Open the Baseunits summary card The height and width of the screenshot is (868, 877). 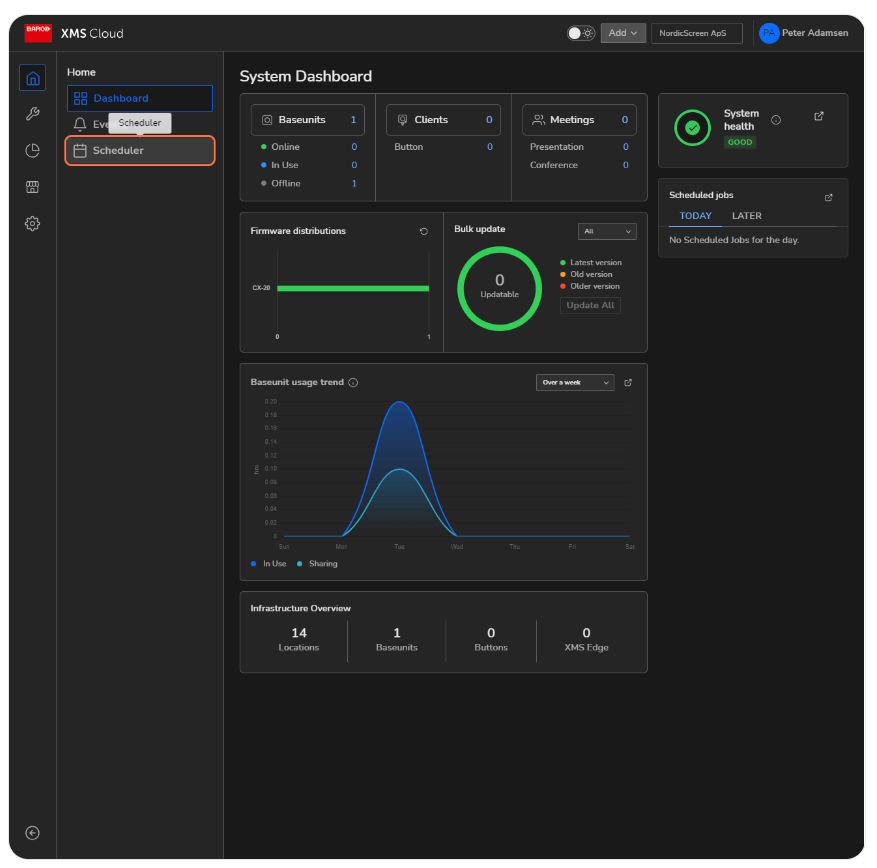point(308,120)
